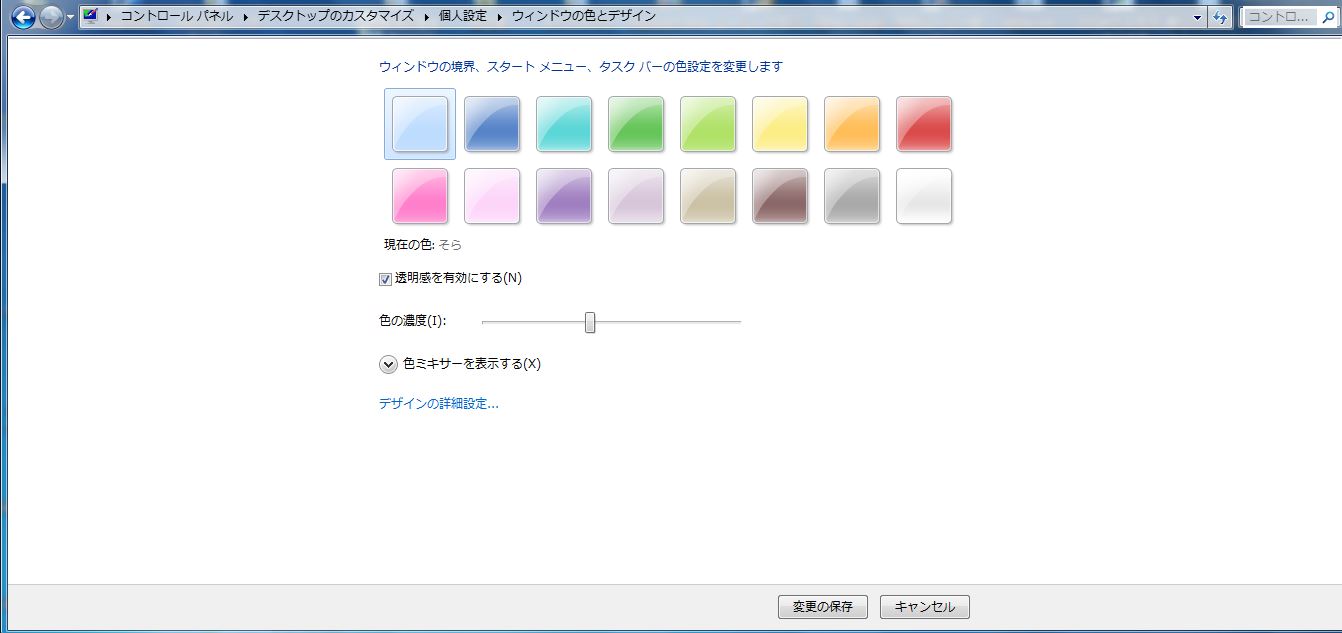Image resolution: width=1342 pixels, height=633 pixels.
Task: Click the search magnifier icon
Action: [1327, 16]
